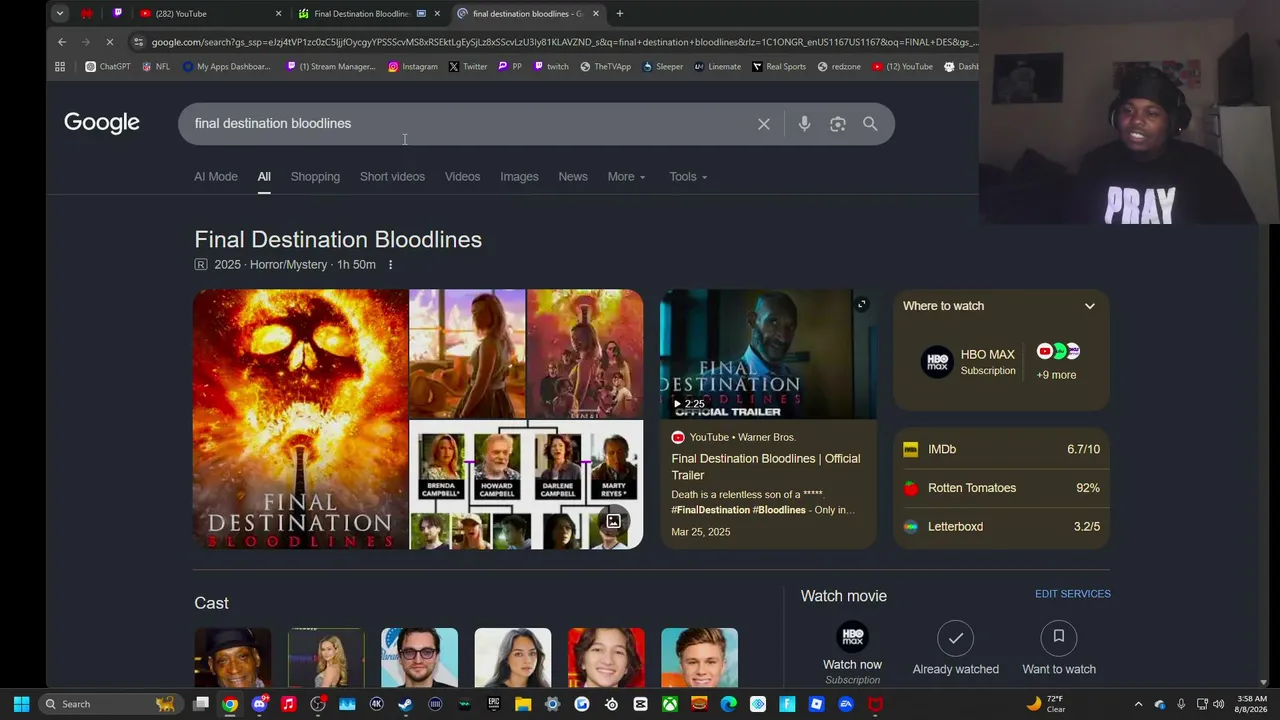Open the Letterboxd 3.2/5 rating
This screenshot has width=1280, height=720.
1001,527
